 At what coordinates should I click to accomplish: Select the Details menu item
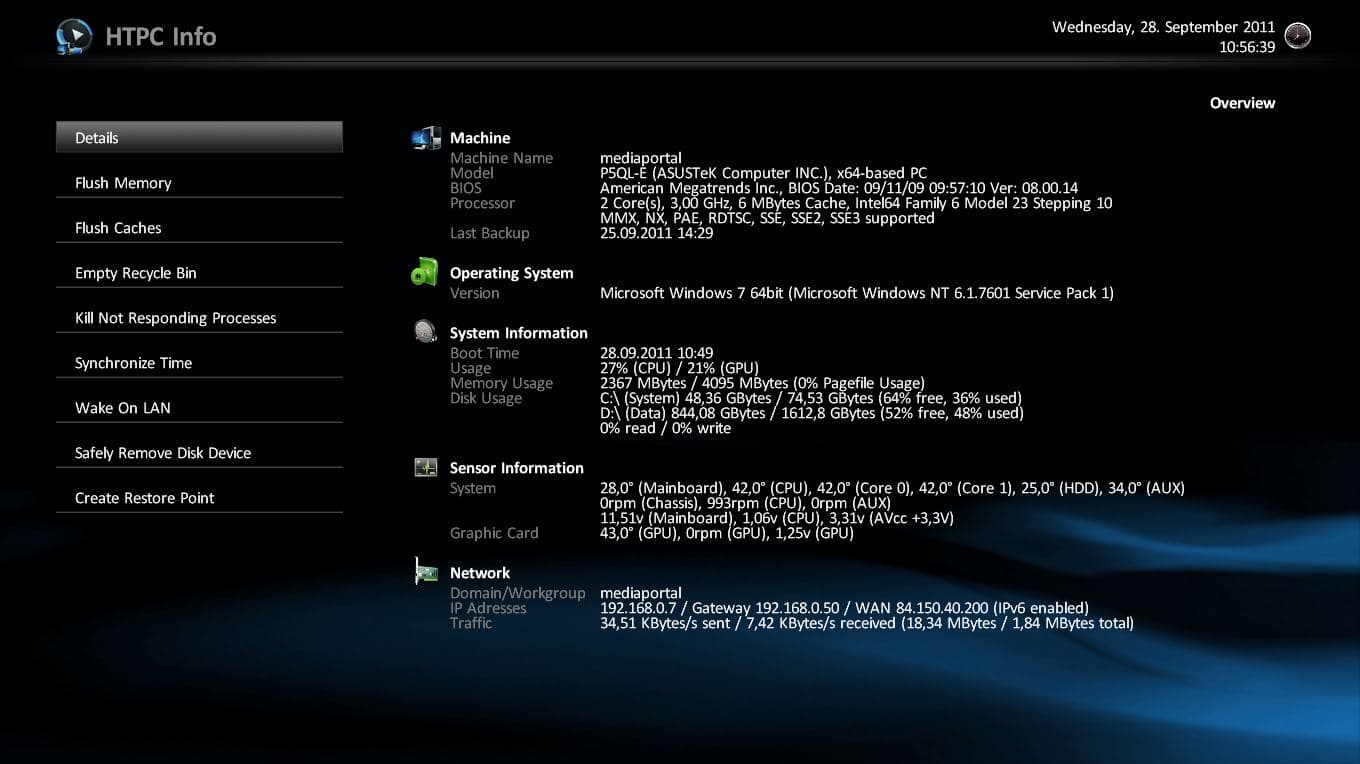point(199,138)
